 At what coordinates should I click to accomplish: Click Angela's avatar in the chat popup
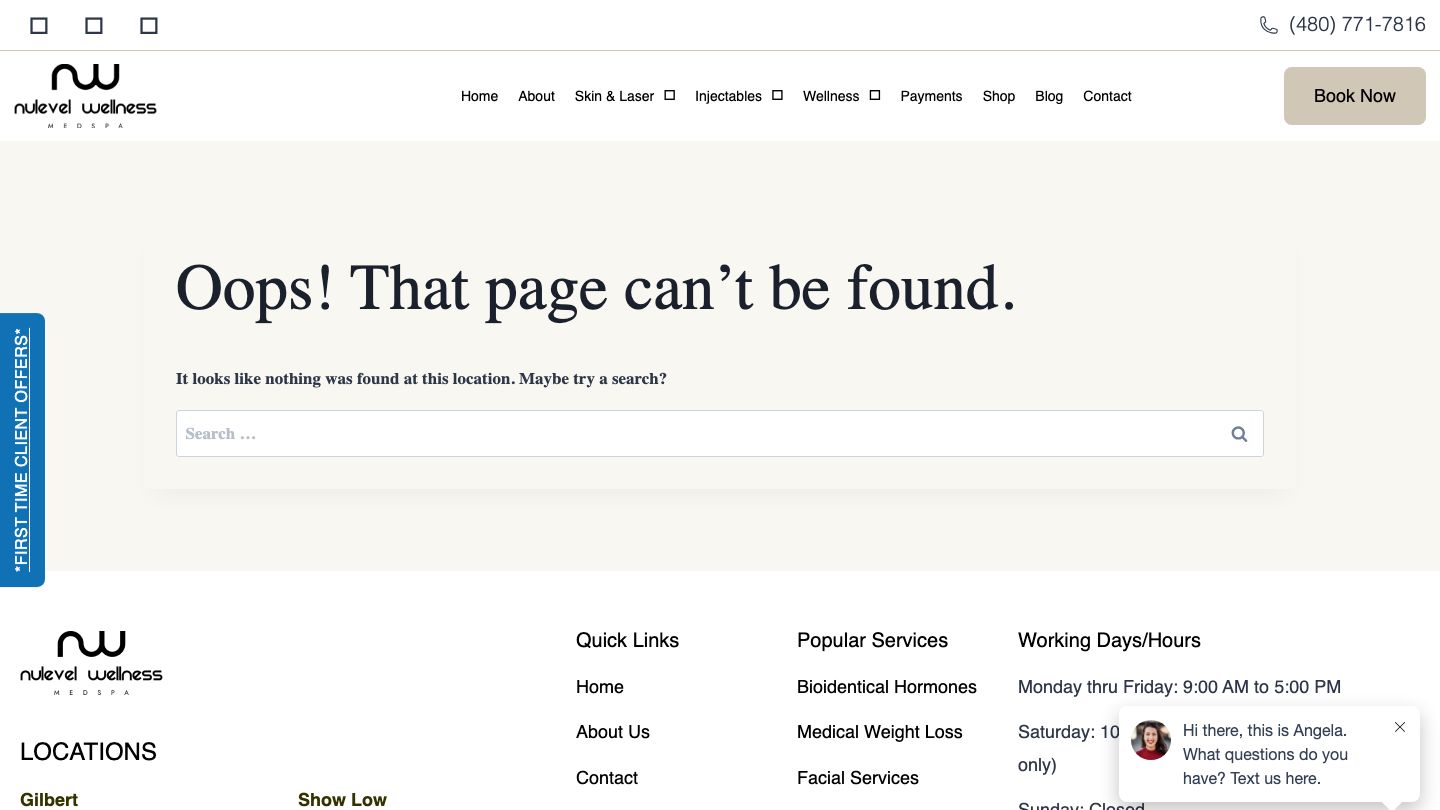[1151, 740]
